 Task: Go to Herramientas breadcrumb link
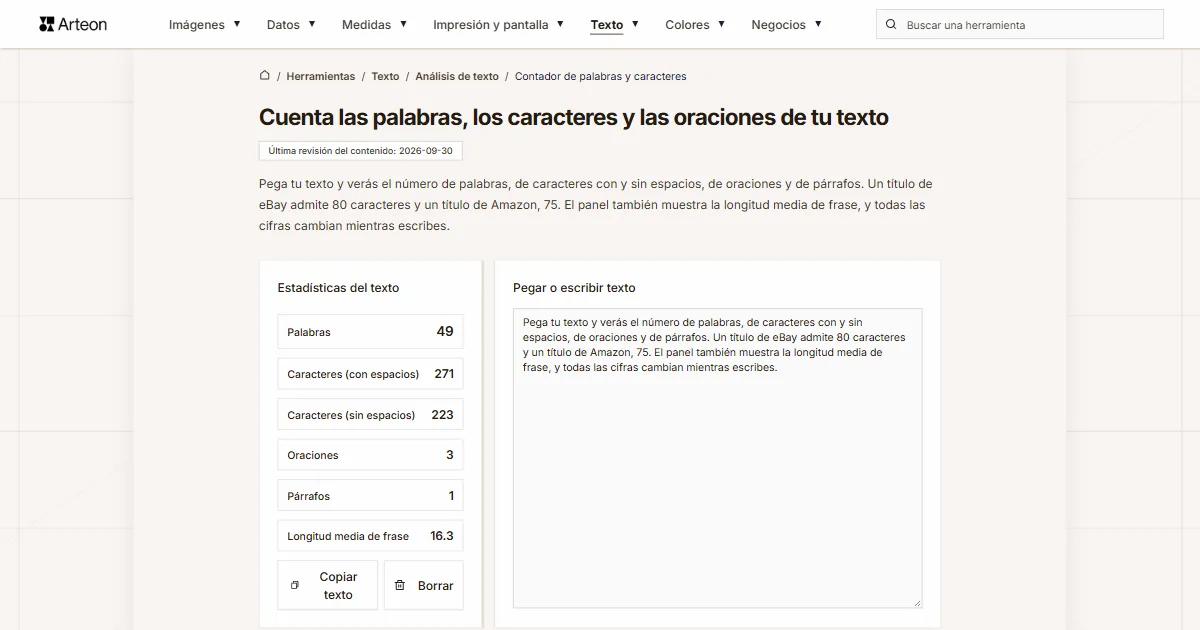coord(320,76)
